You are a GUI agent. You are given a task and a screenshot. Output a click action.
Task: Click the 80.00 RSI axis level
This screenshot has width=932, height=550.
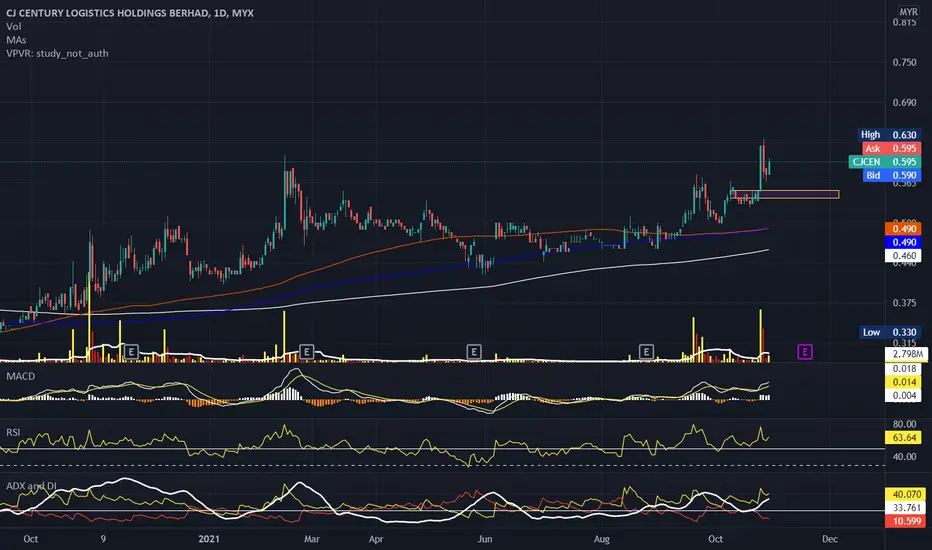click(x=904, y=424)
